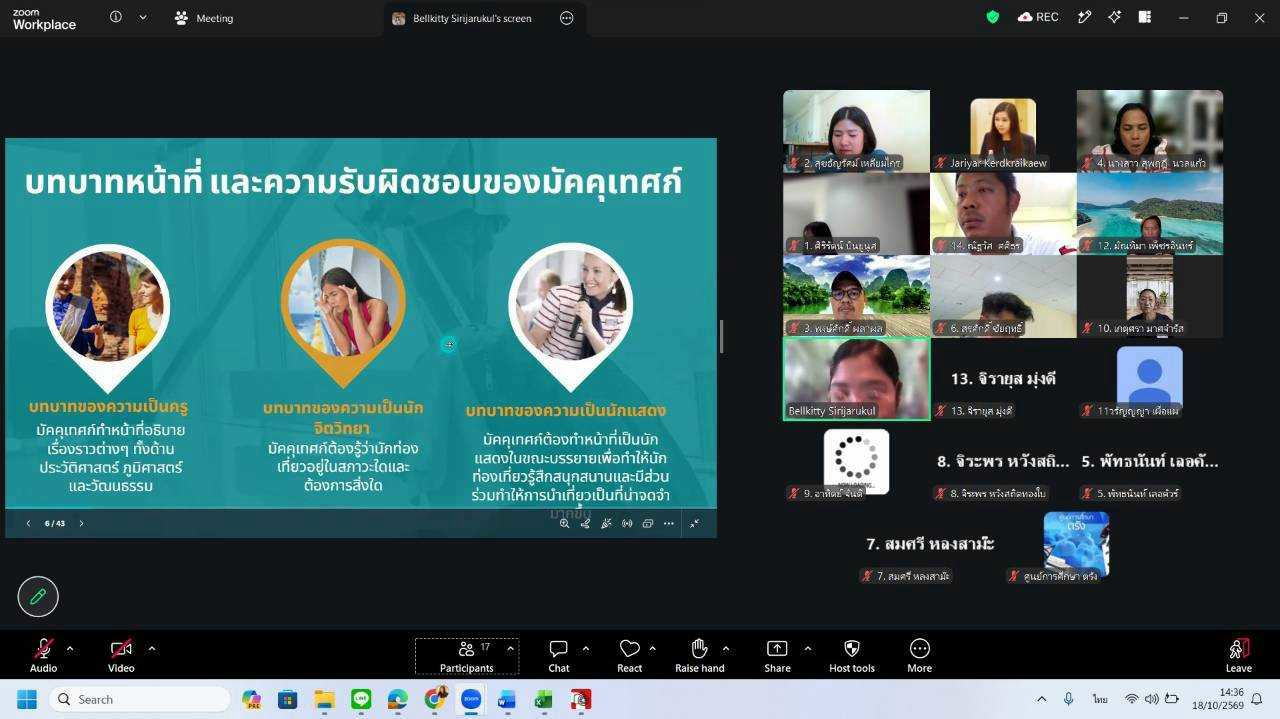Image resolution: width=1280 pixels, height=719 pixels.
Task: Open the AI Companion sparkle icon
Action: coord(1114,17)
